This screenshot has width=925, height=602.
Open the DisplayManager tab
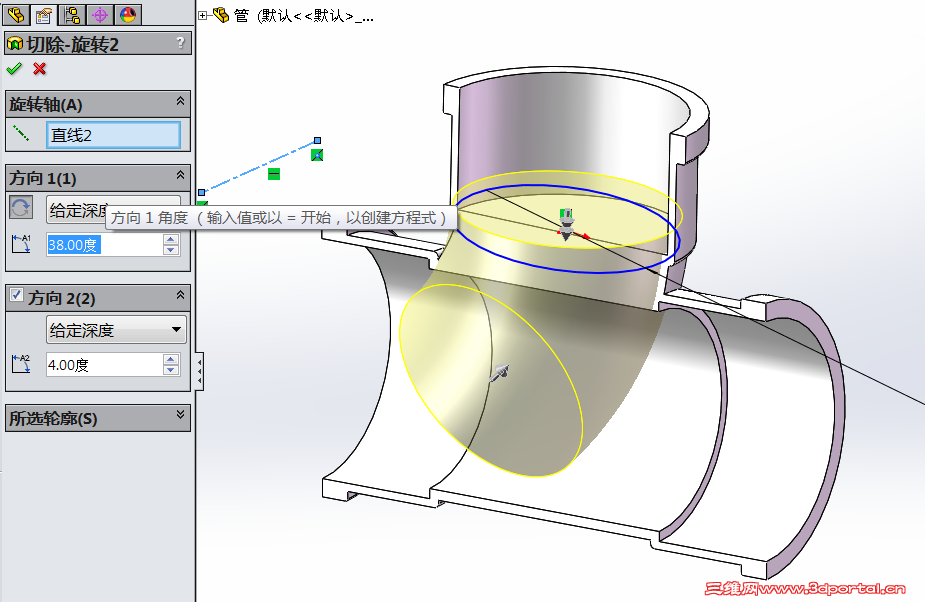tap(128, 14)
